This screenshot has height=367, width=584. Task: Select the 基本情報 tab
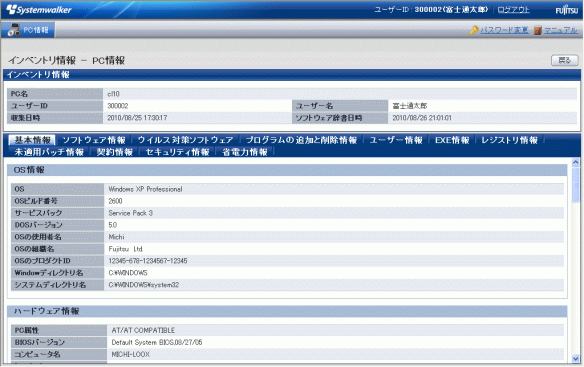click(x=32, y=140)
